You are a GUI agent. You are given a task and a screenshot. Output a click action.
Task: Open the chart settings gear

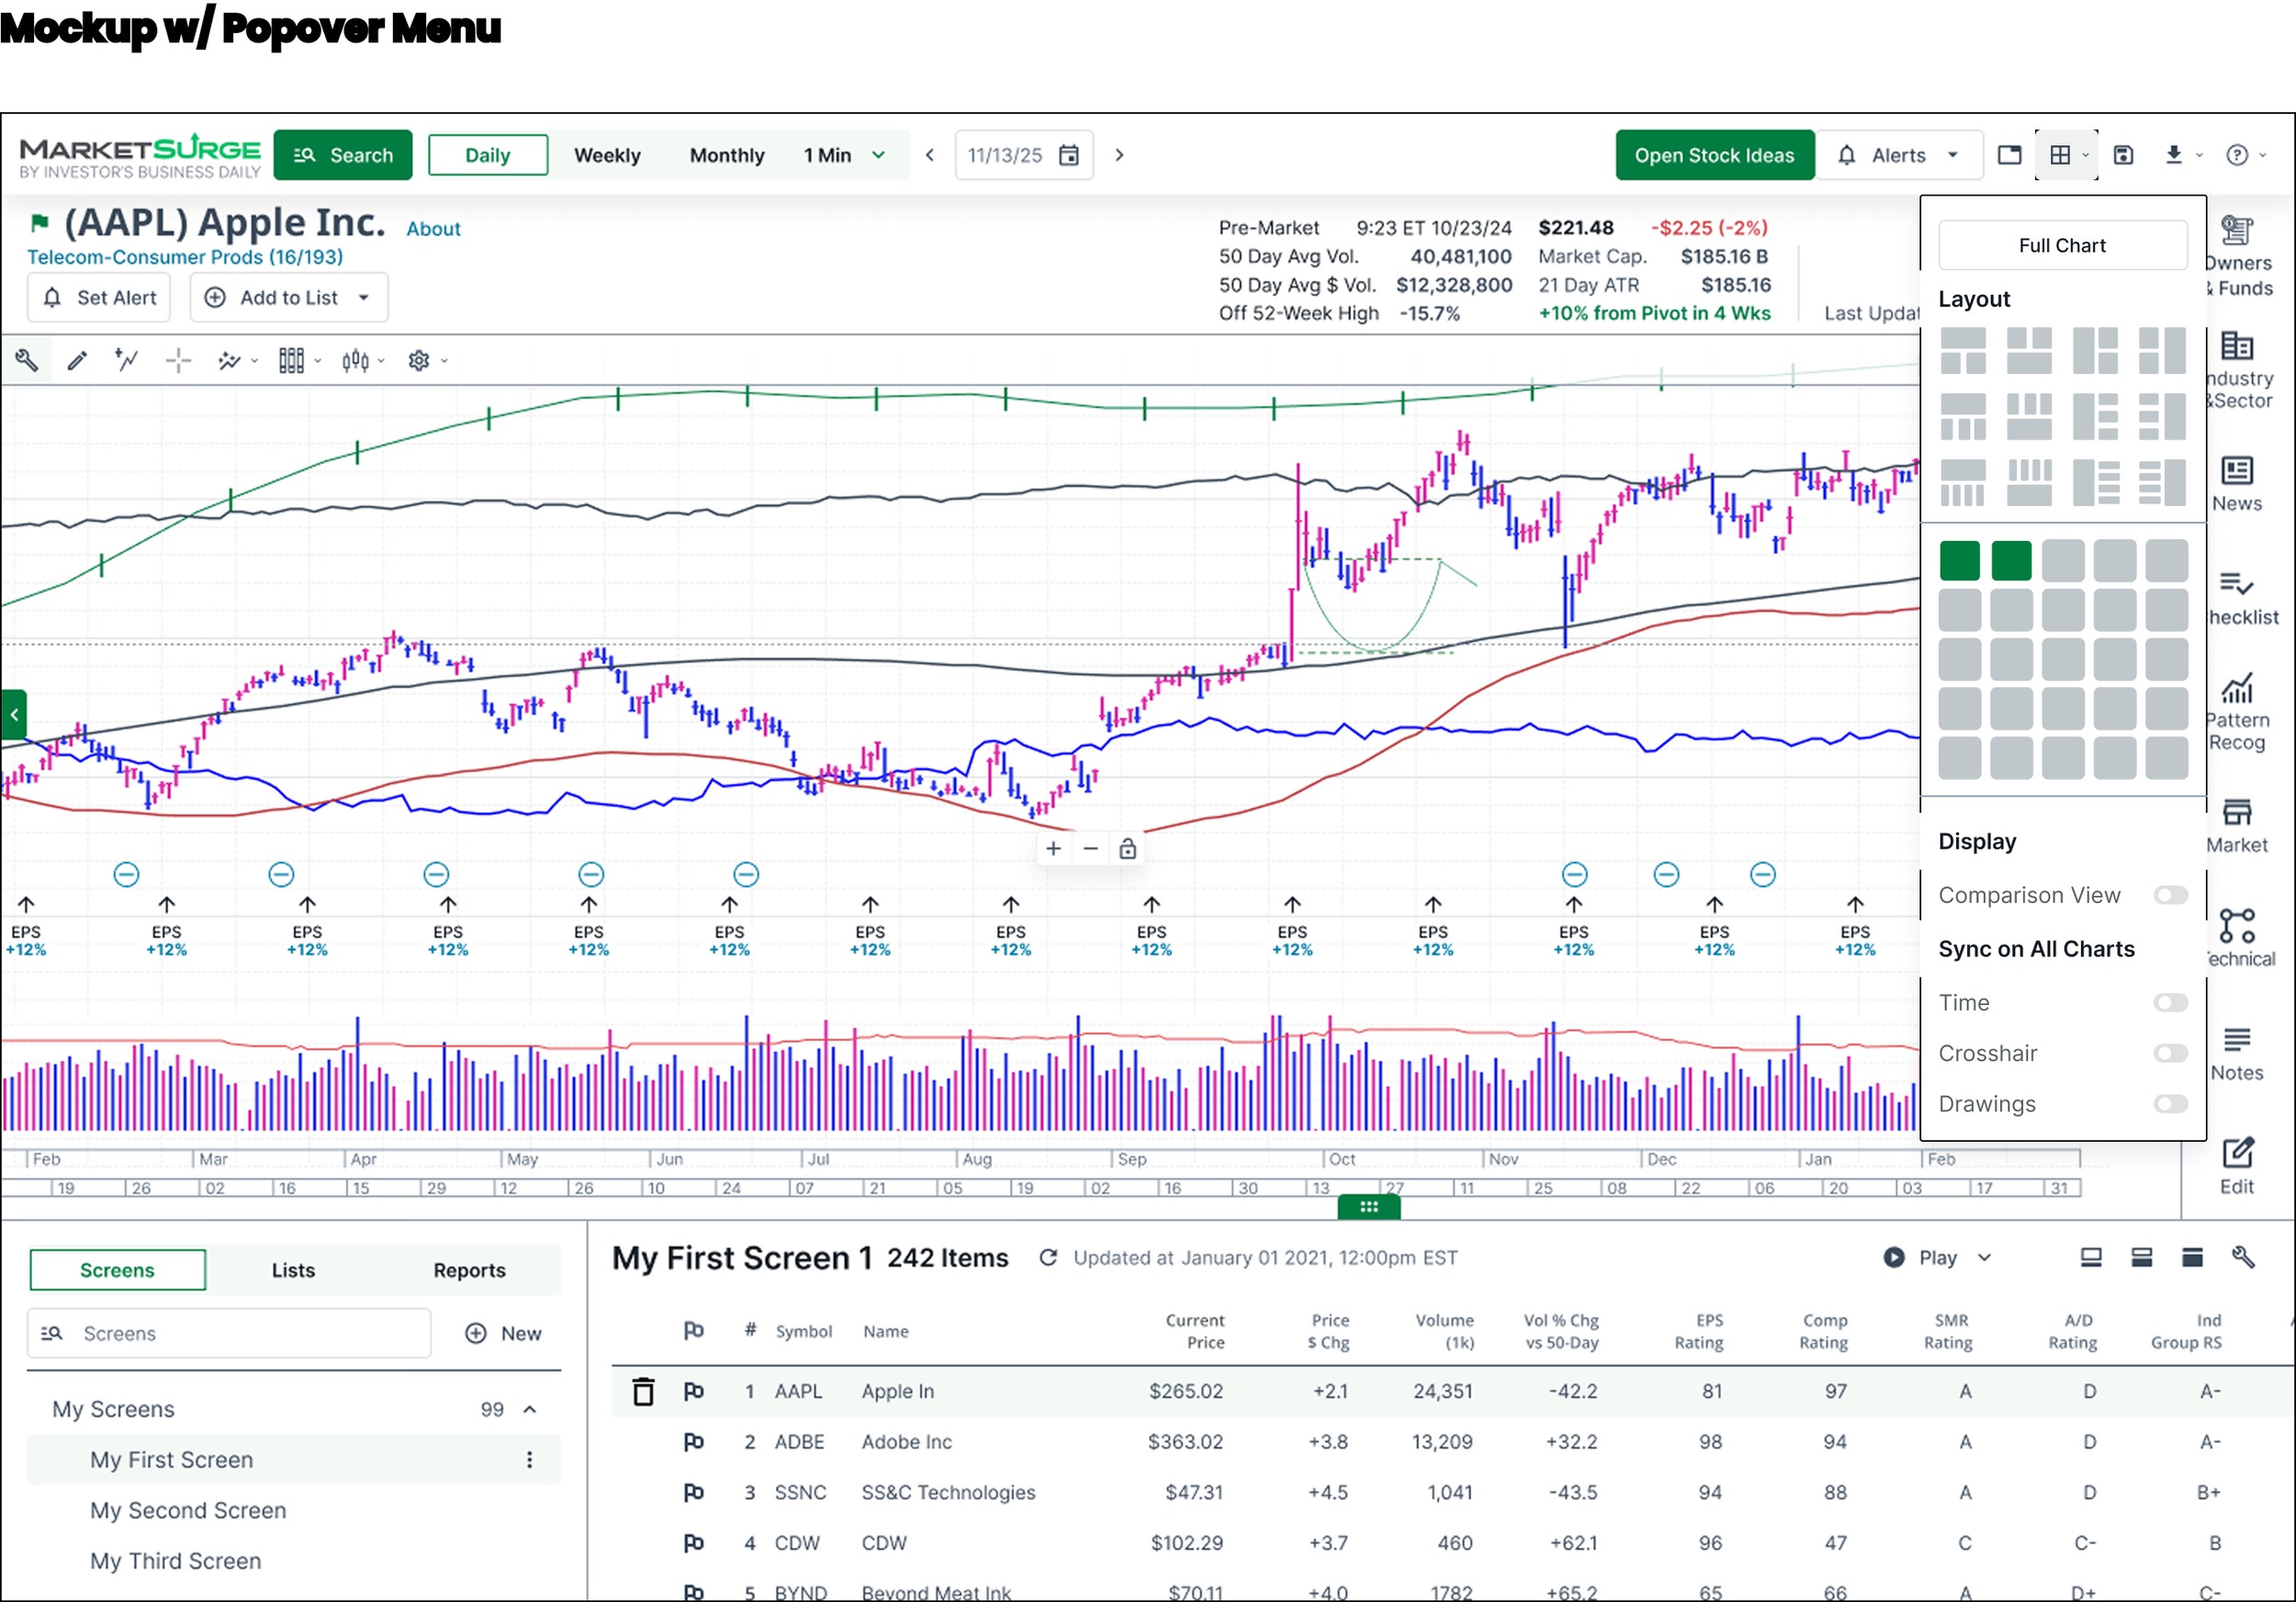click(x=419, y=361)
